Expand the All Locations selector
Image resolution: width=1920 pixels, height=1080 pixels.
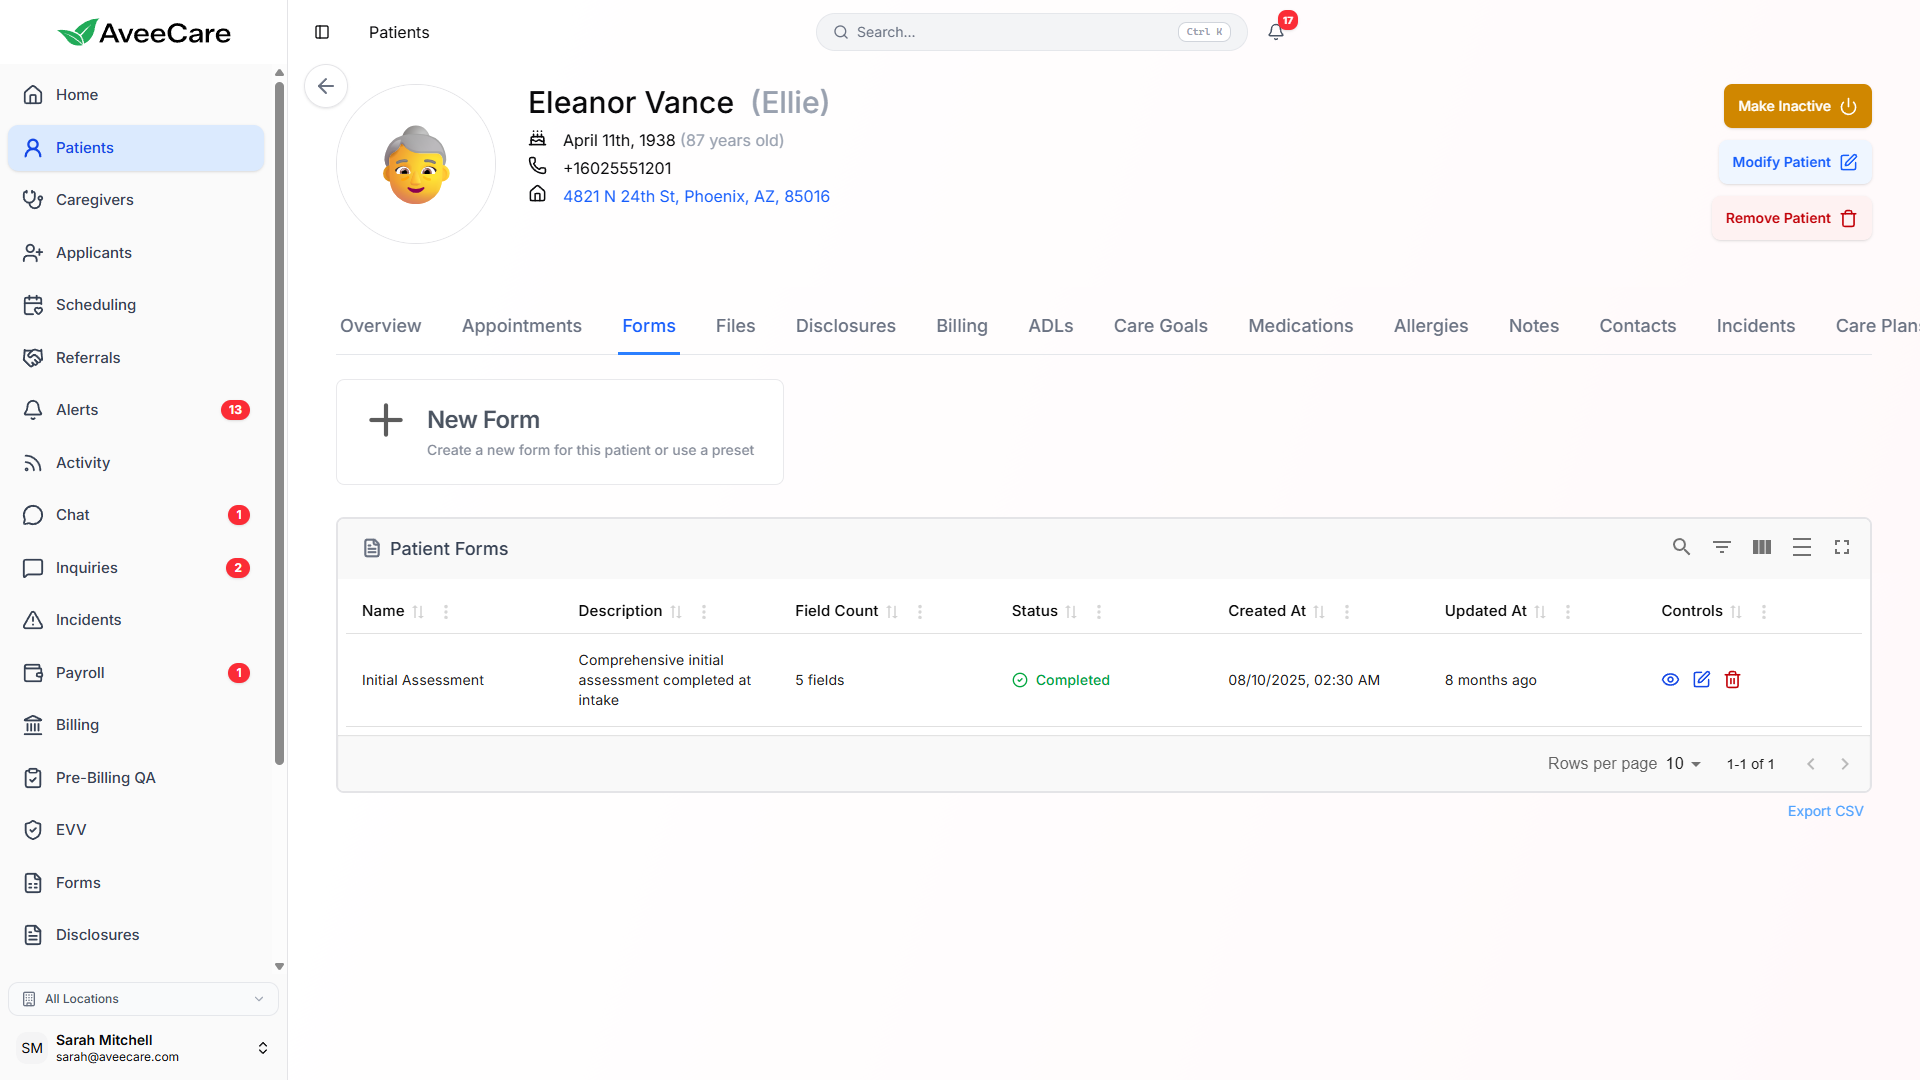point(143,999)
